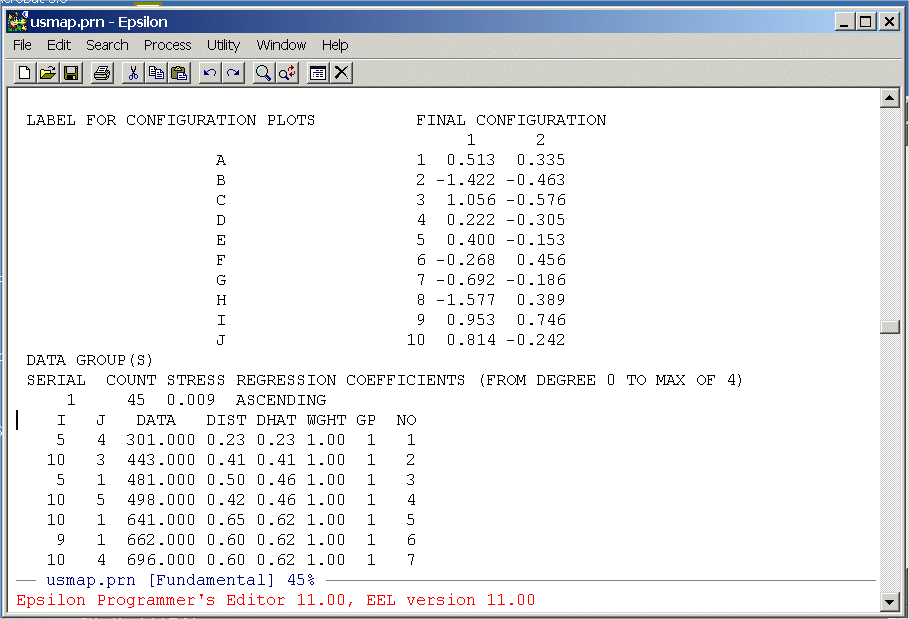Image resolution: width=909 pixels, height=619 pixels.
Task: Print the document via printer icon
Action: click(x=102, y=73)
